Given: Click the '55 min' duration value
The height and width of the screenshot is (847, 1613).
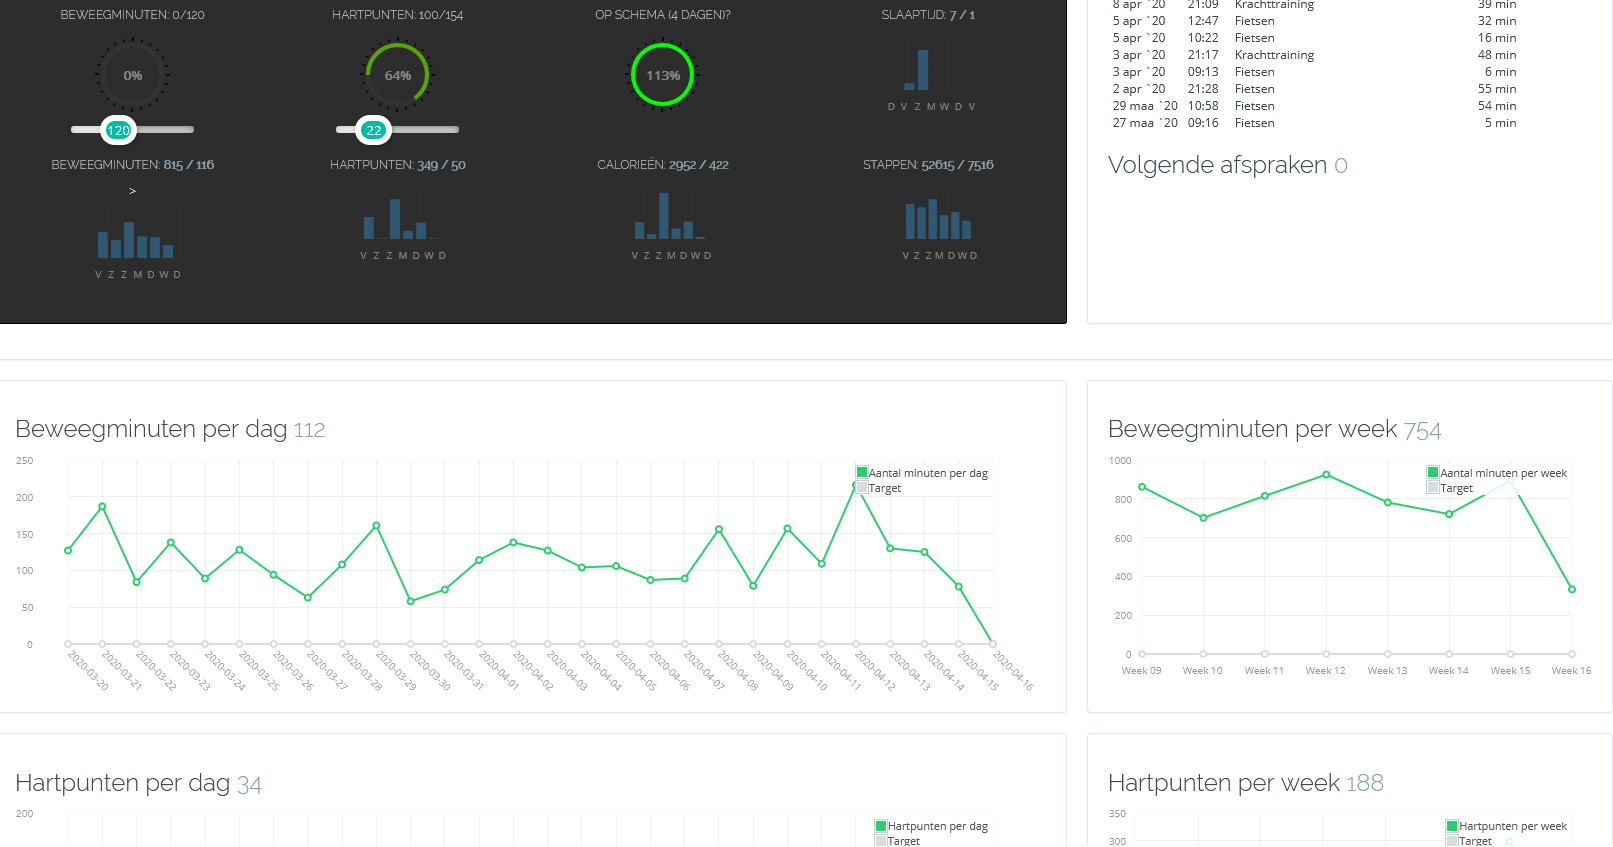Looking at the screenshot, I should [x=1497, y=89].
